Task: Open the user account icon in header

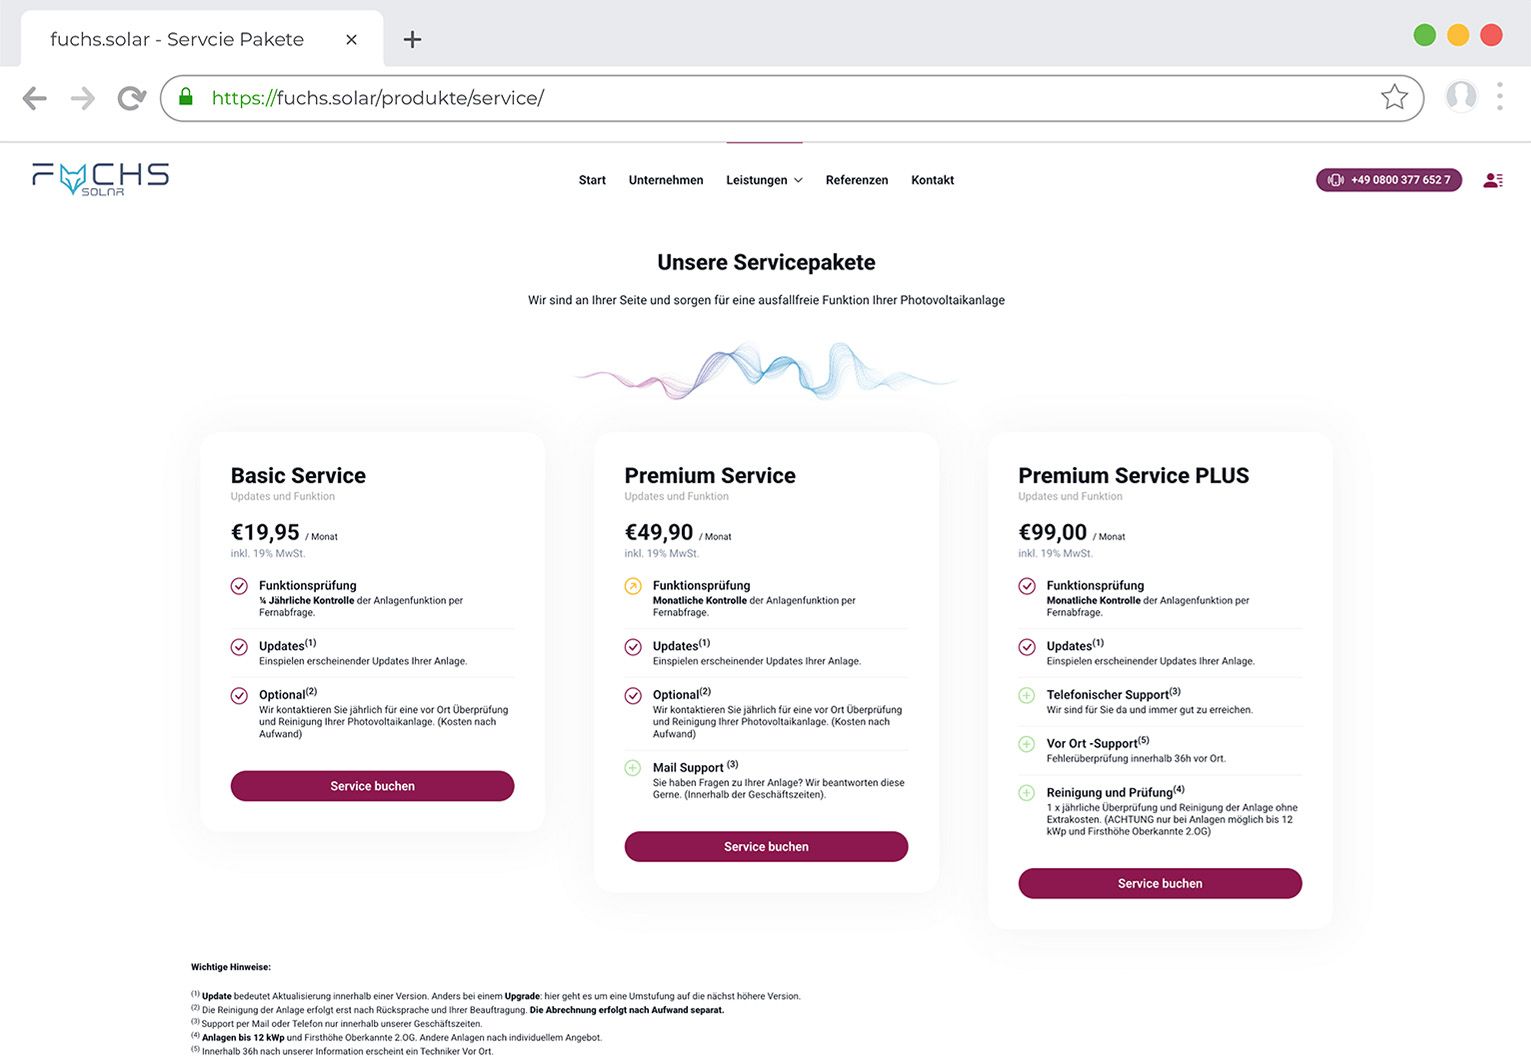Action: [1493, 180]
